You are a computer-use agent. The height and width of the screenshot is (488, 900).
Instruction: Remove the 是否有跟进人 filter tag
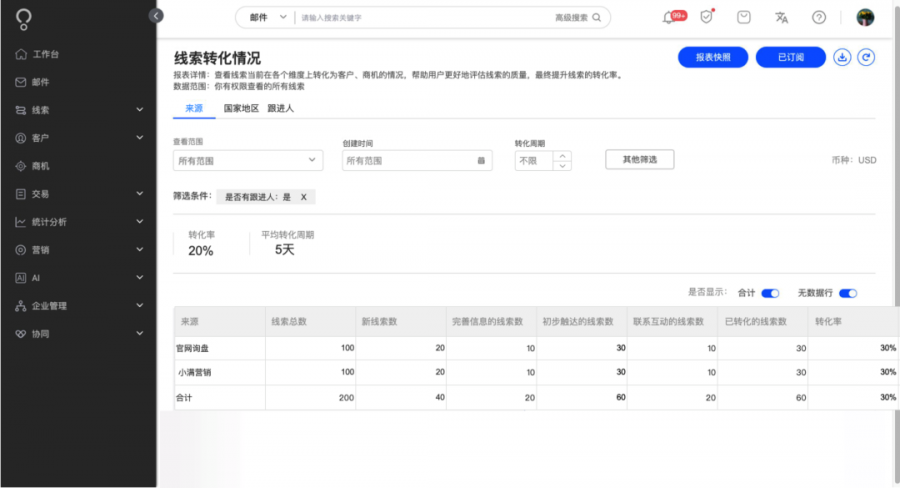click(x=304, y=197)
